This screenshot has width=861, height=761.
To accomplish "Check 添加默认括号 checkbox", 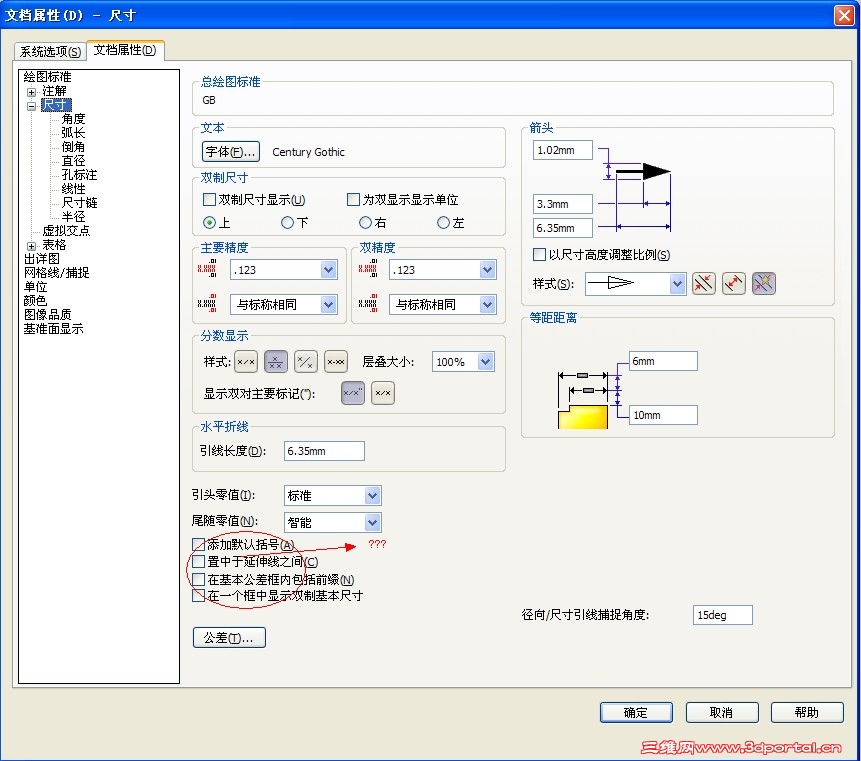I will 198,544.
